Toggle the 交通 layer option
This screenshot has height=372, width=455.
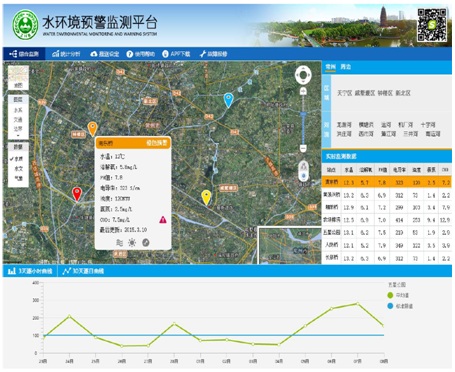18,119
